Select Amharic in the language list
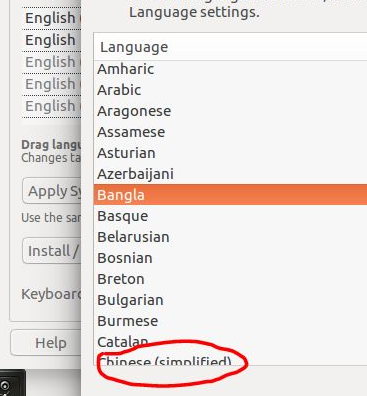Screen dimensions: 367x396 [230, 69]
